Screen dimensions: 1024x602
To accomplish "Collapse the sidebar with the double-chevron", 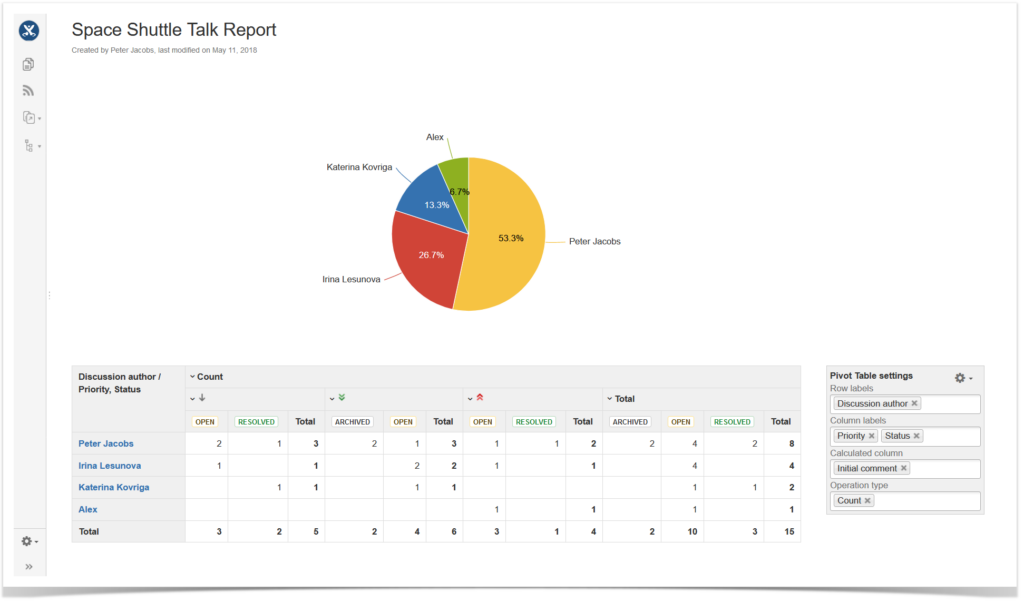I will 28,567.
